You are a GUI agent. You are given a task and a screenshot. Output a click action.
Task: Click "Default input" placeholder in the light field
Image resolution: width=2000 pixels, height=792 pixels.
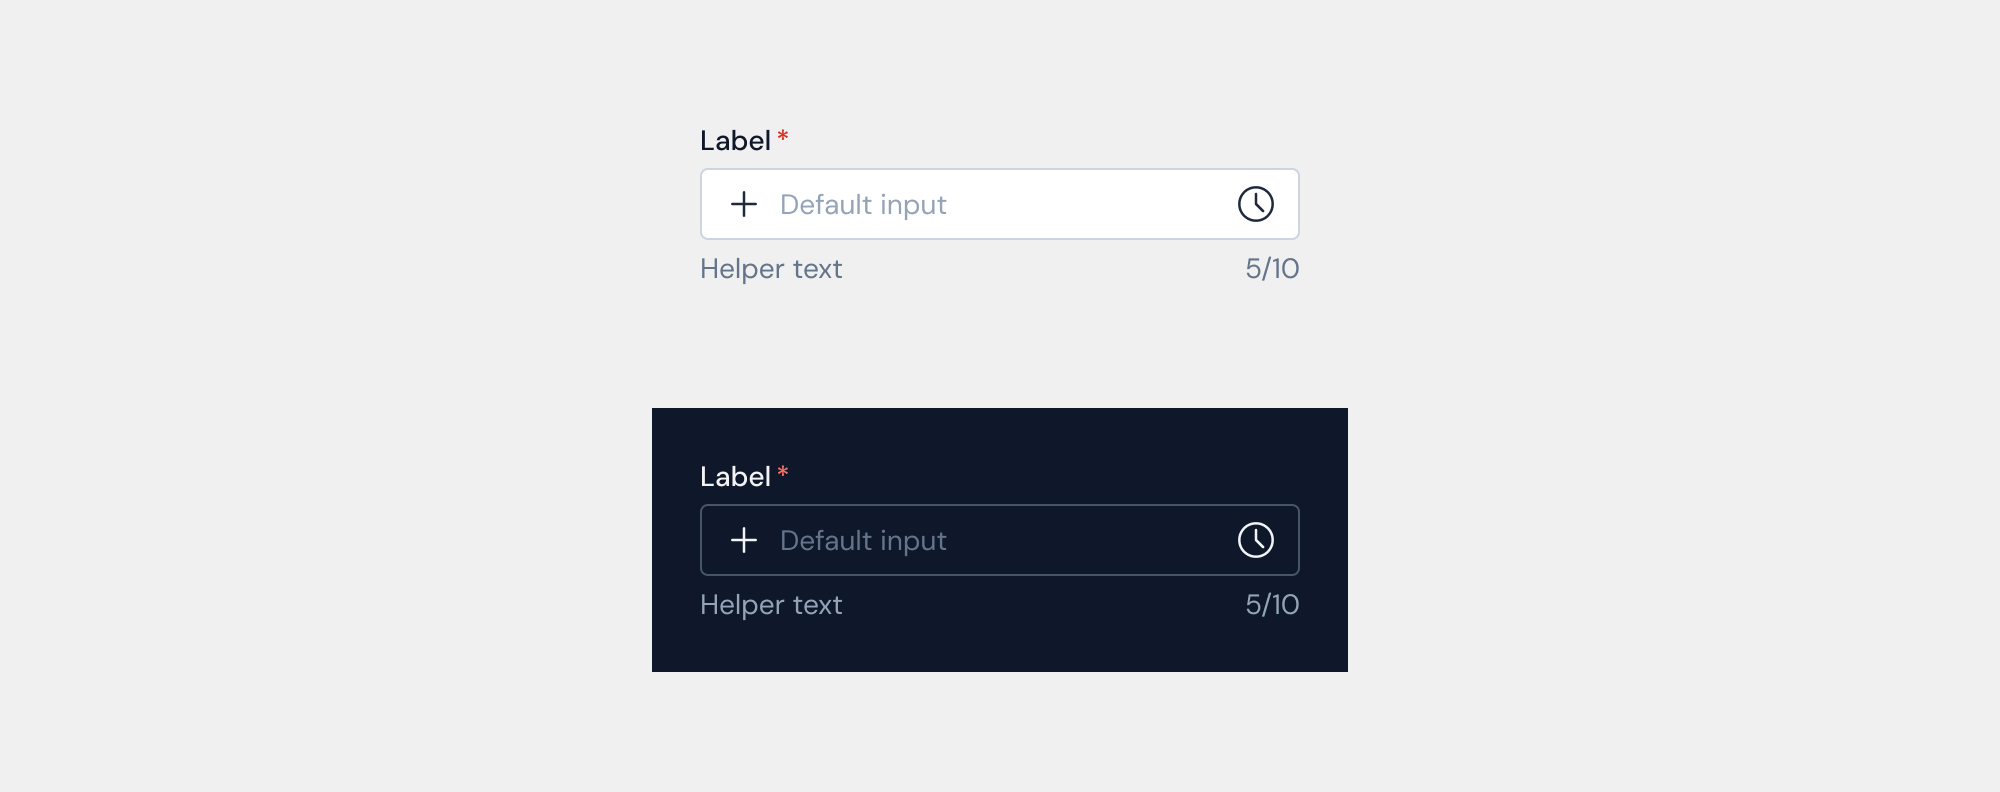863,205
